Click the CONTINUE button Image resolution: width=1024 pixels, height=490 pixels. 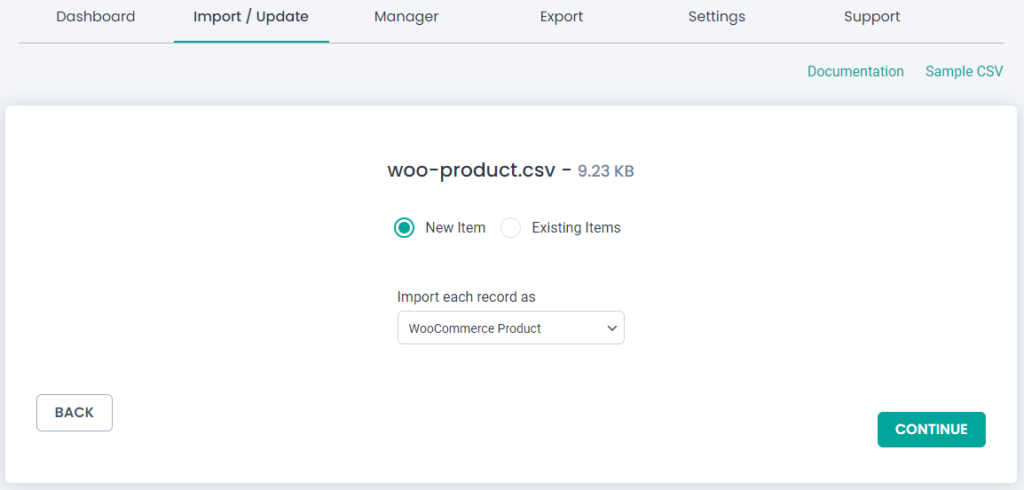point(931,429)
